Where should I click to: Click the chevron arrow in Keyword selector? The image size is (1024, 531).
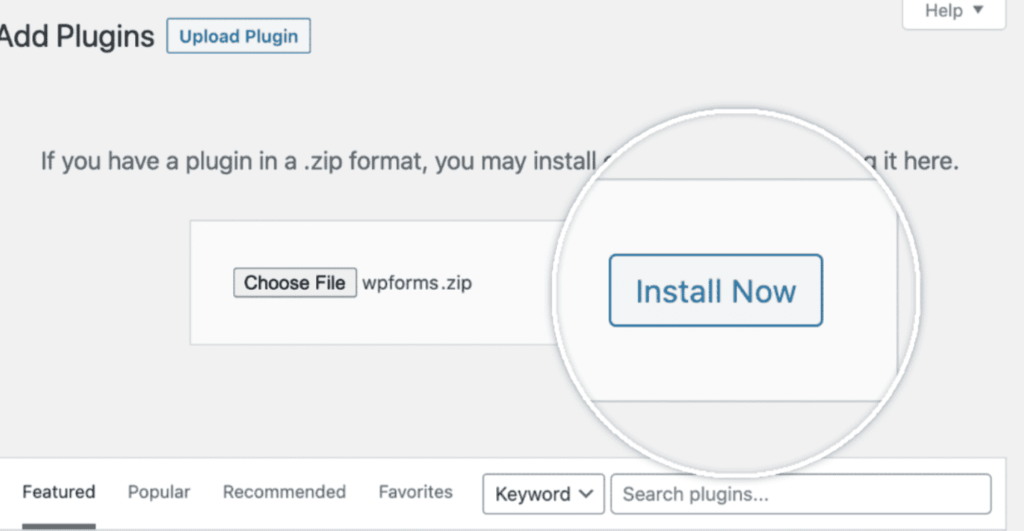pos(587,494)
